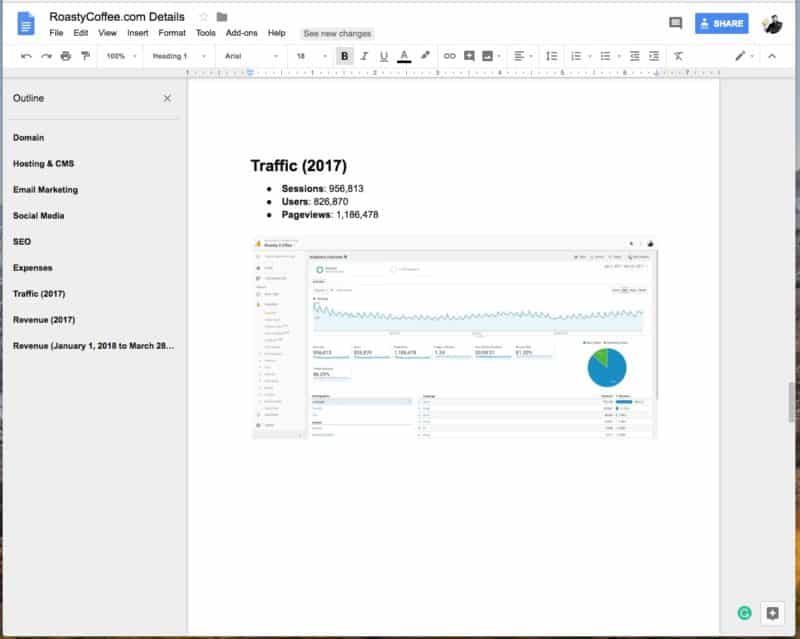Jump to Hosting & CMS outline entry
The image size is (800, 639).
click(x=43, y=164)
